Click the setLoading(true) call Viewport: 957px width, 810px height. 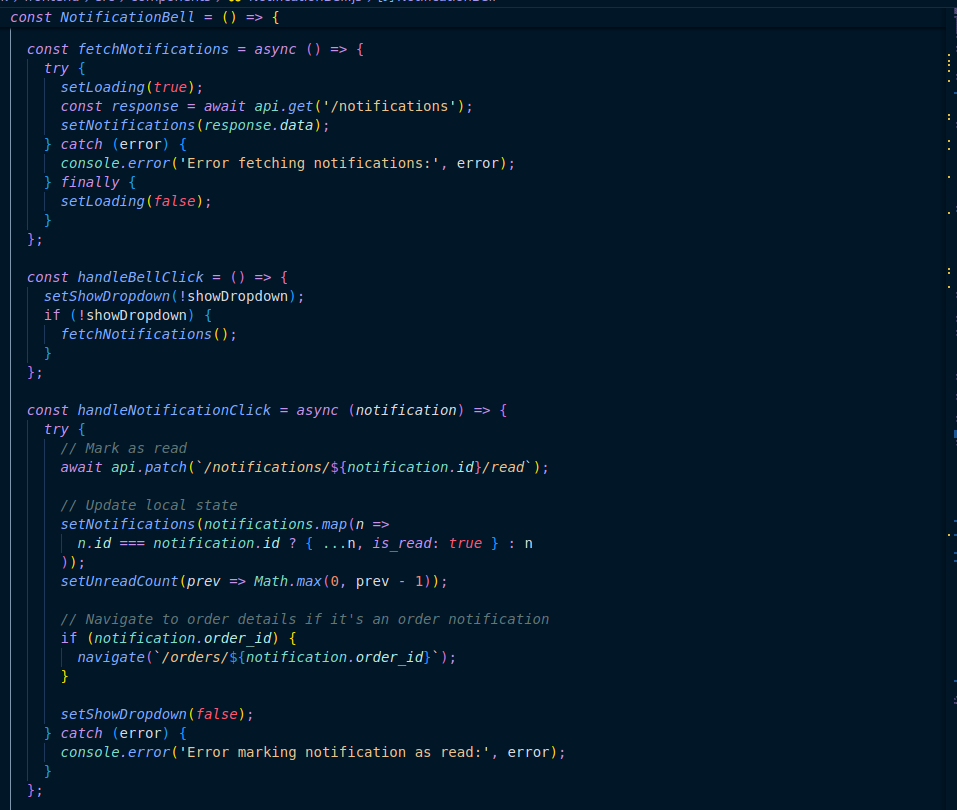[131, 87]
